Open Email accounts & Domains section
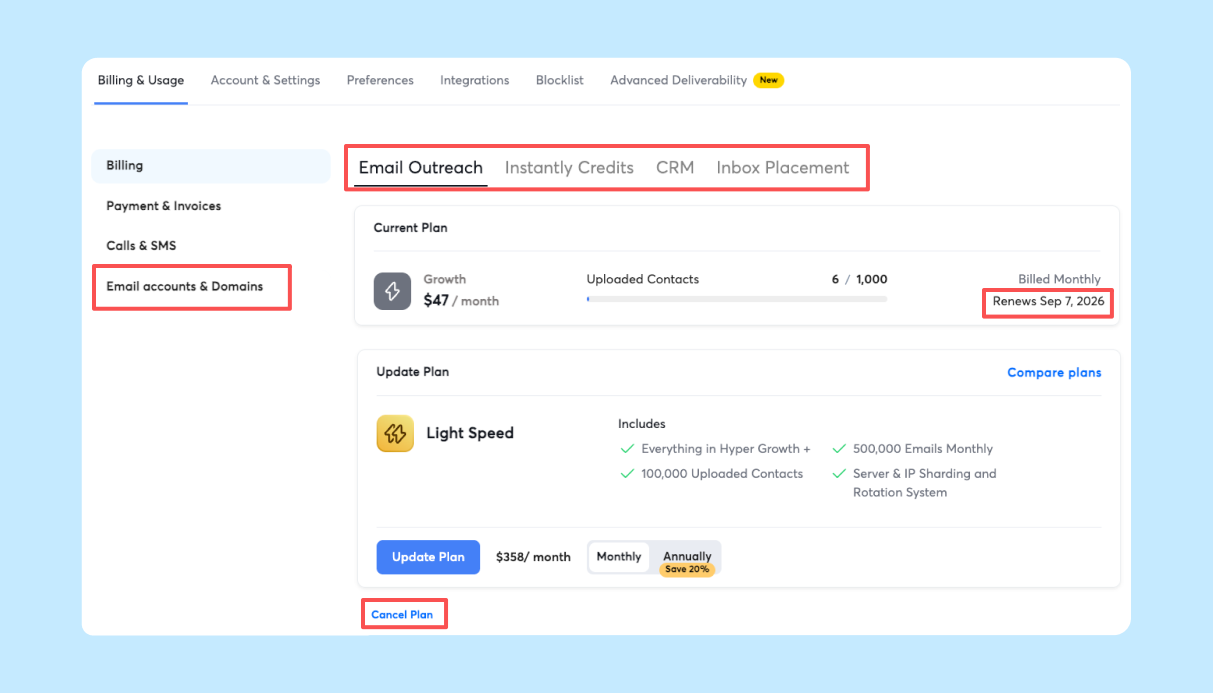This screenshot has width=1213, height=693. [x=185, y=286]
